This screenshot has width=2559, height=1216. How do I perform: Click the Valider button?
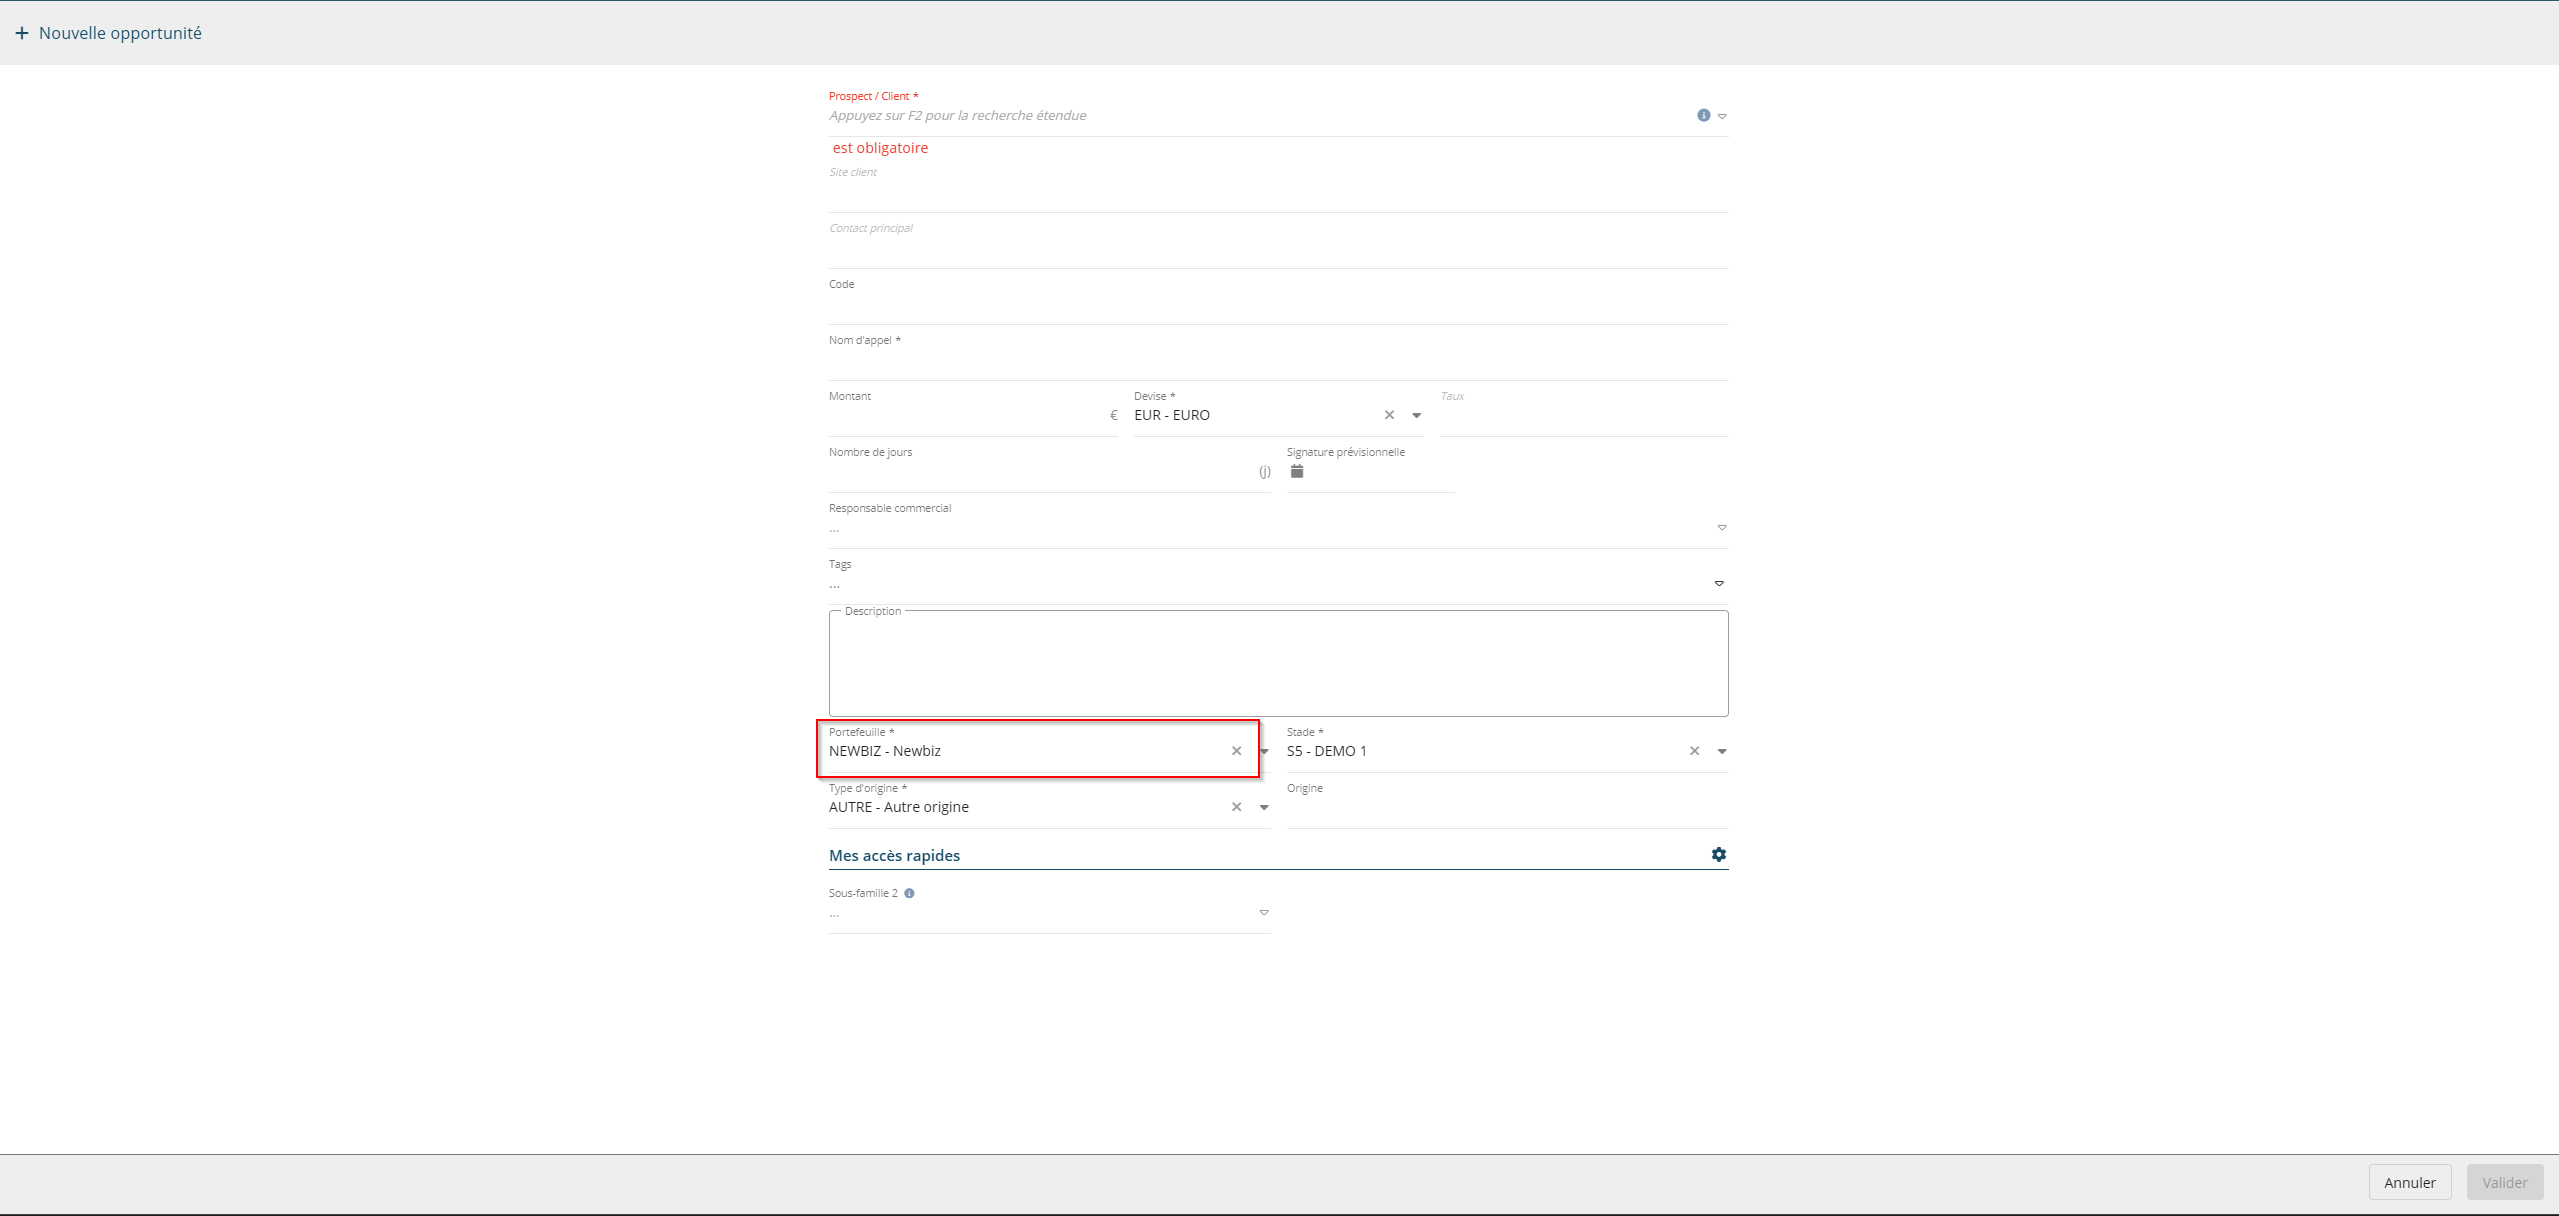[x=2504, y=1182]
